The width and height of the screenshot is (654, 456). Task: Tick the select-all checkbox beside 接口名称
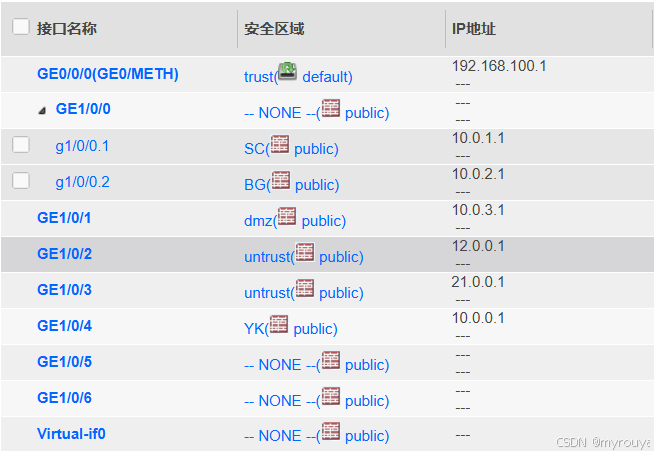coord(20,27)
